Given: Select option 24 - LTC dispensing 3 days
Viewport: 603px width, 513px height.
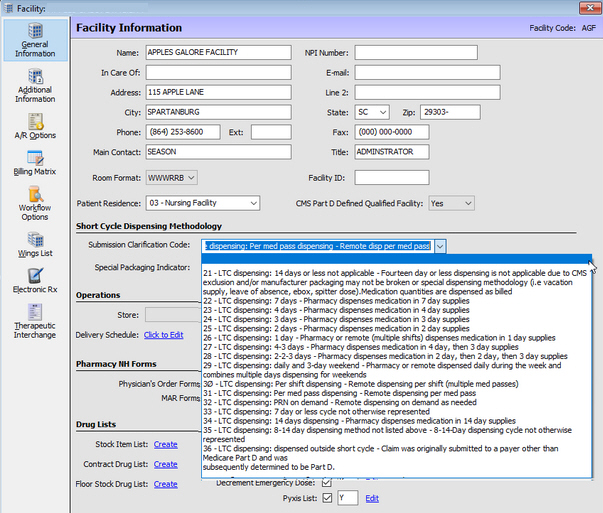Looking at the screenshot, I should coord(396,319).
